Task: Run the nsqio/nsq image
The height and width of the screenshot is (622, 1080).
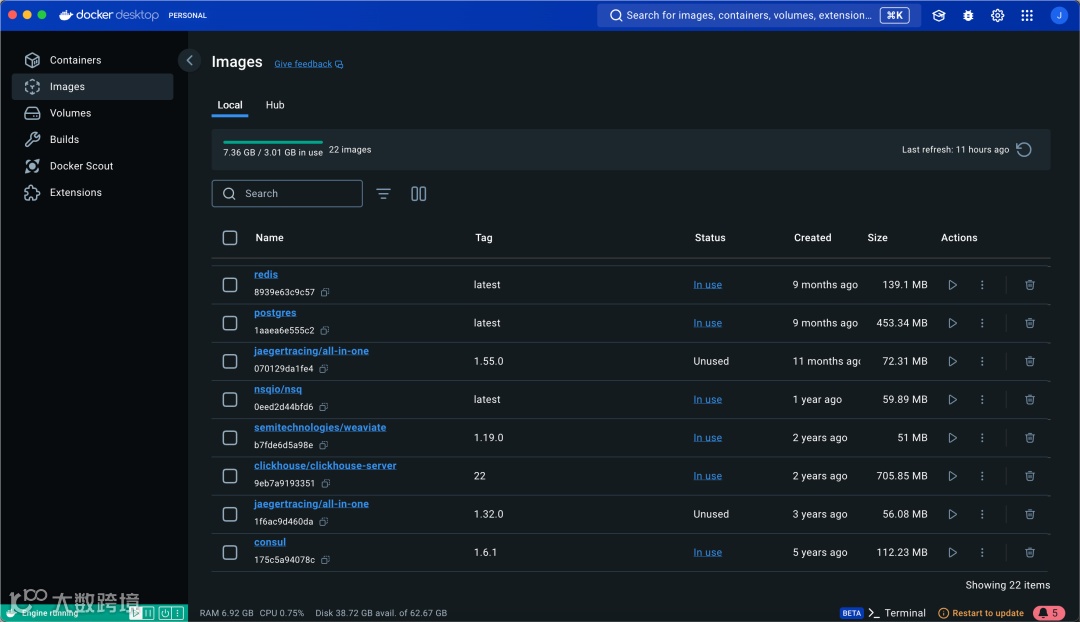Action: point(952,400)
